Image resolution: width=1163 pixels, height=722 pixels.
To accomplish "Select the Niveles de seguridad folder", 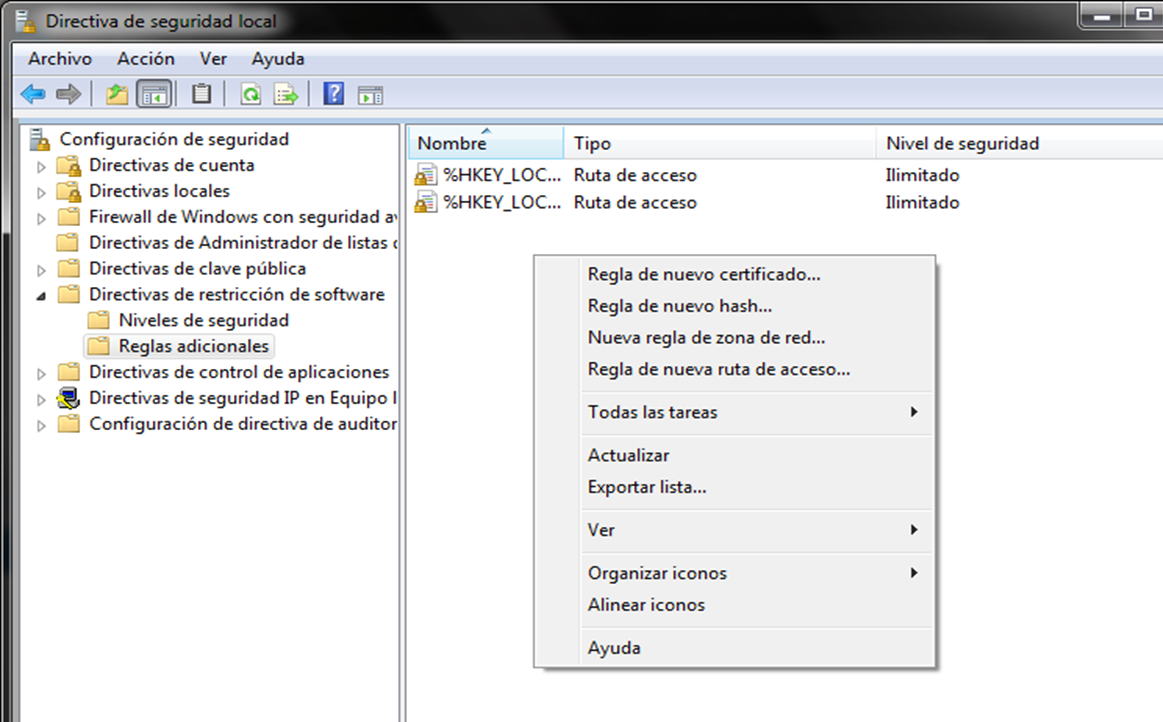I will (x=203, y=320).
